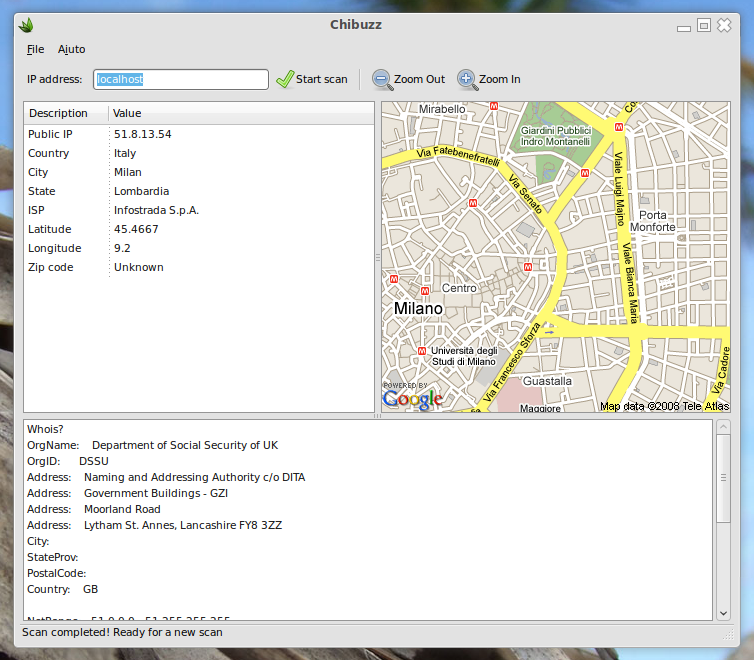Click the Start scan button label
Screen dimensions: 754x660
(321, 79)
